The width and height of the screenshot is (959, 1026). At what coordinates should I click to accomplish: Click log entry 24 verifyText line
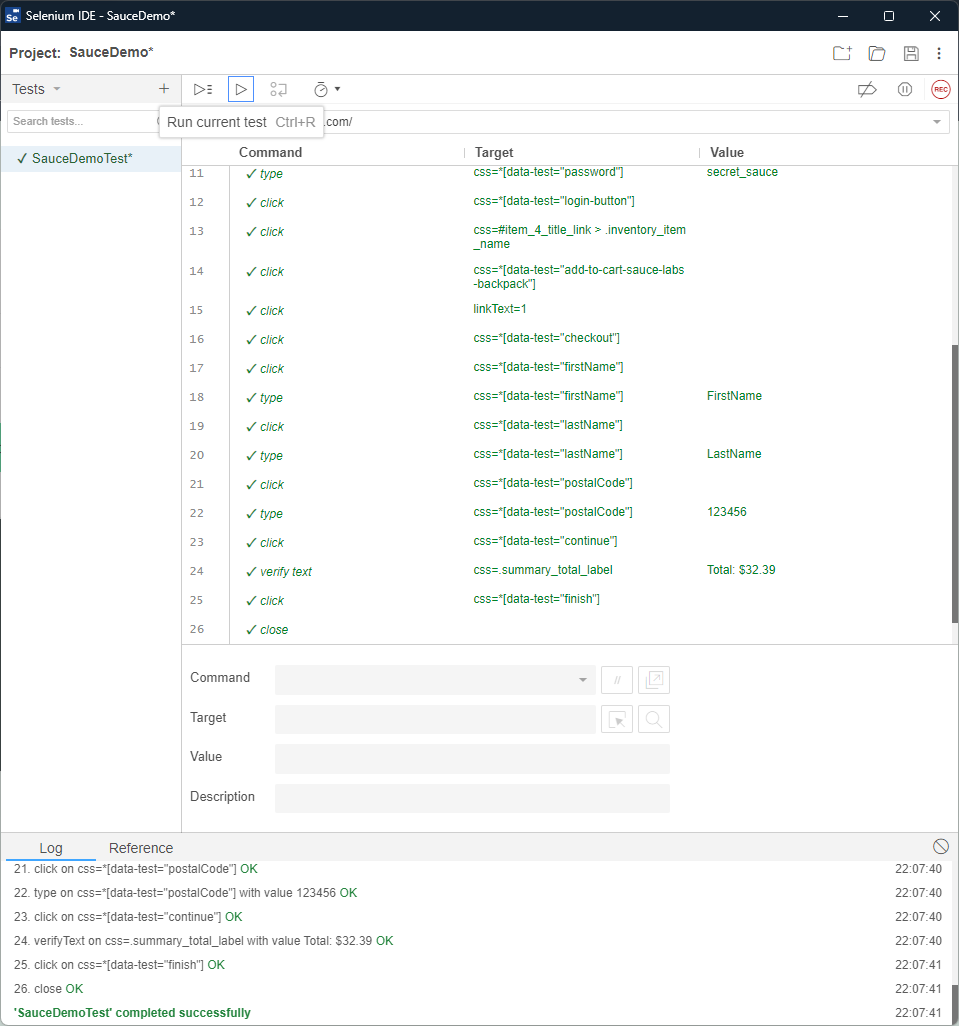(203, 941)
